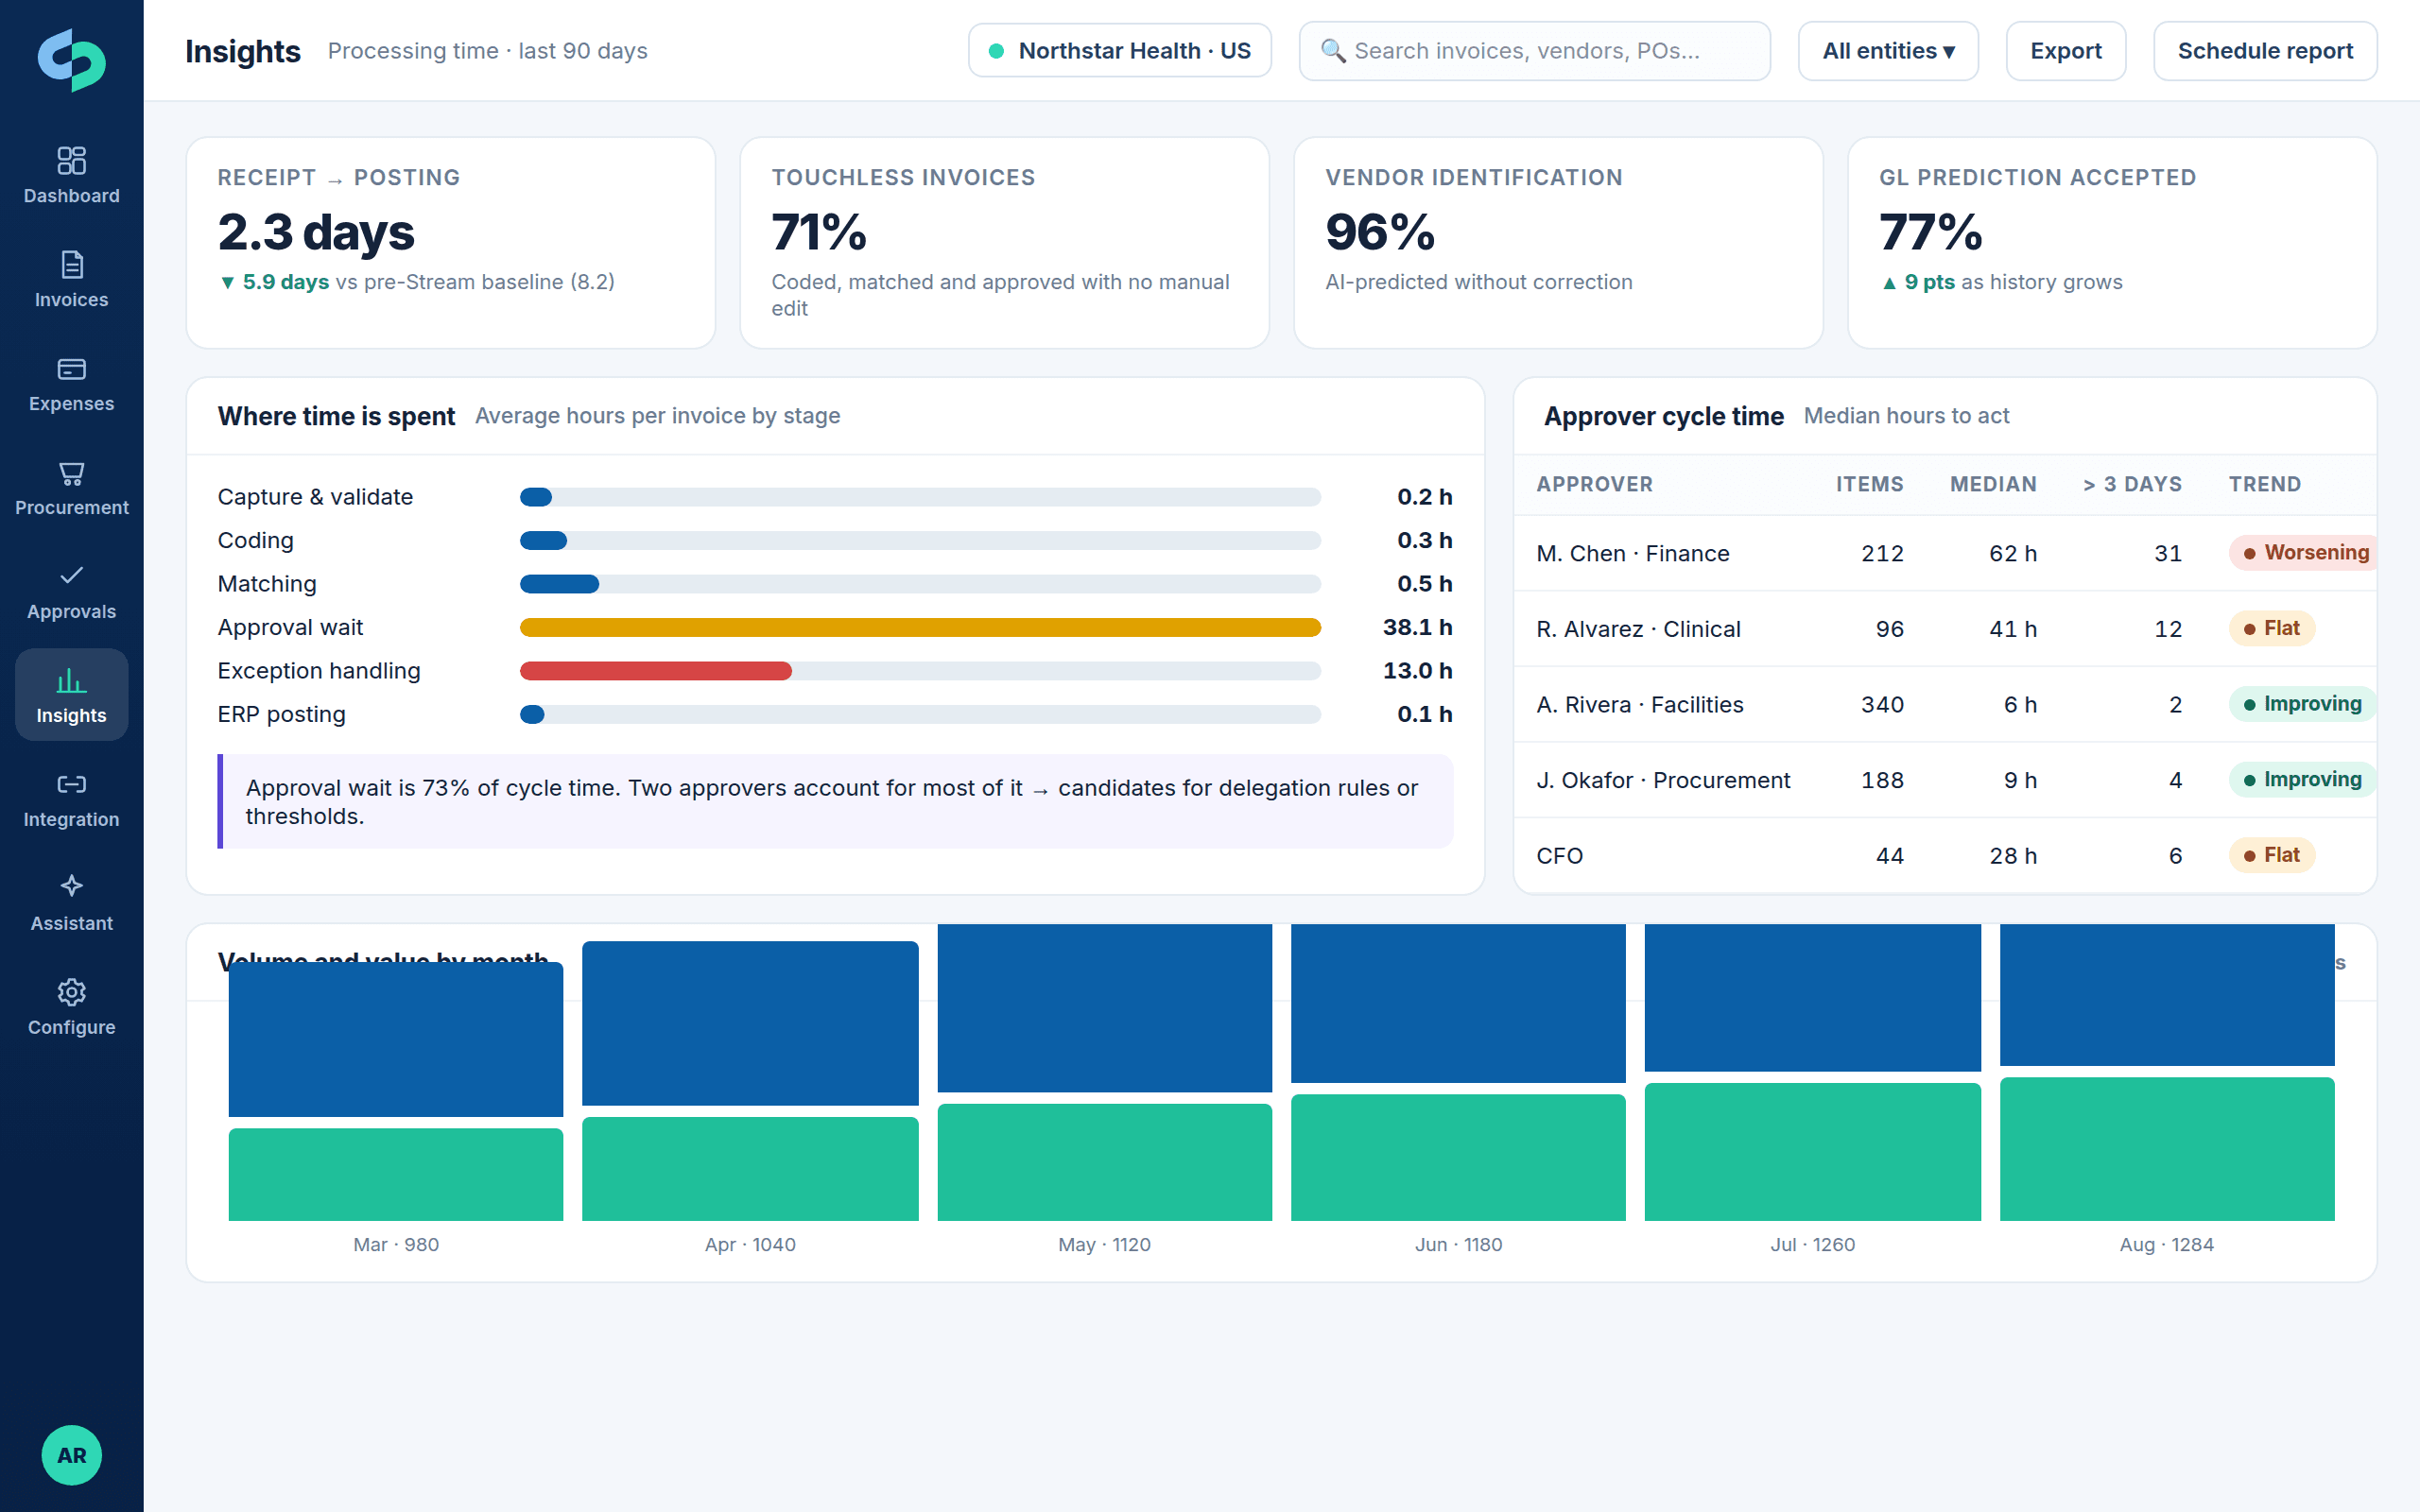Click the Apr · 1040 green bar
Viewport: 2420px width, 1512px height.
click(x=750, y=1169)
